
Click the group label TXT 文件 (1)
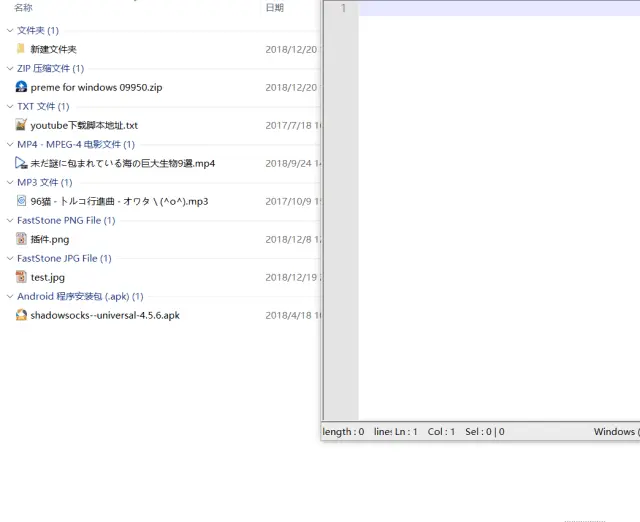tap(43, 107)
